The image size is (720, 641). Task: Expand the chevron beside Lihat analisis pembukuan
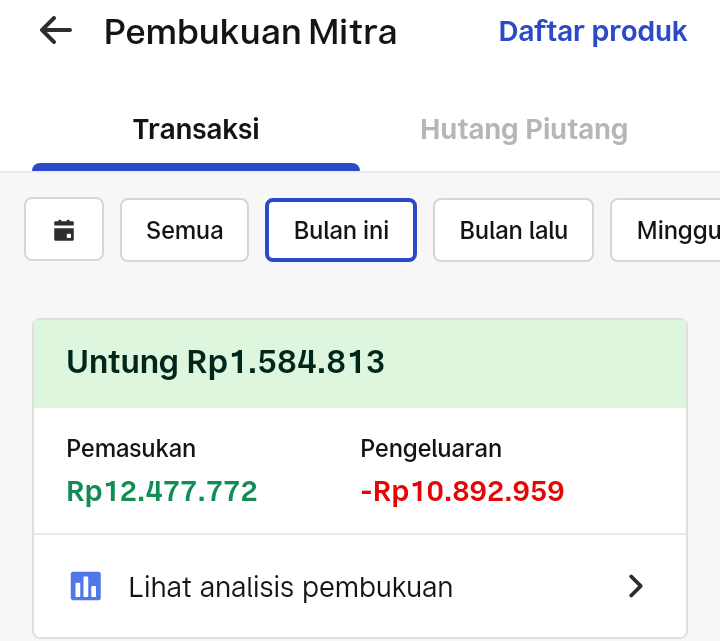coord(636,586)
